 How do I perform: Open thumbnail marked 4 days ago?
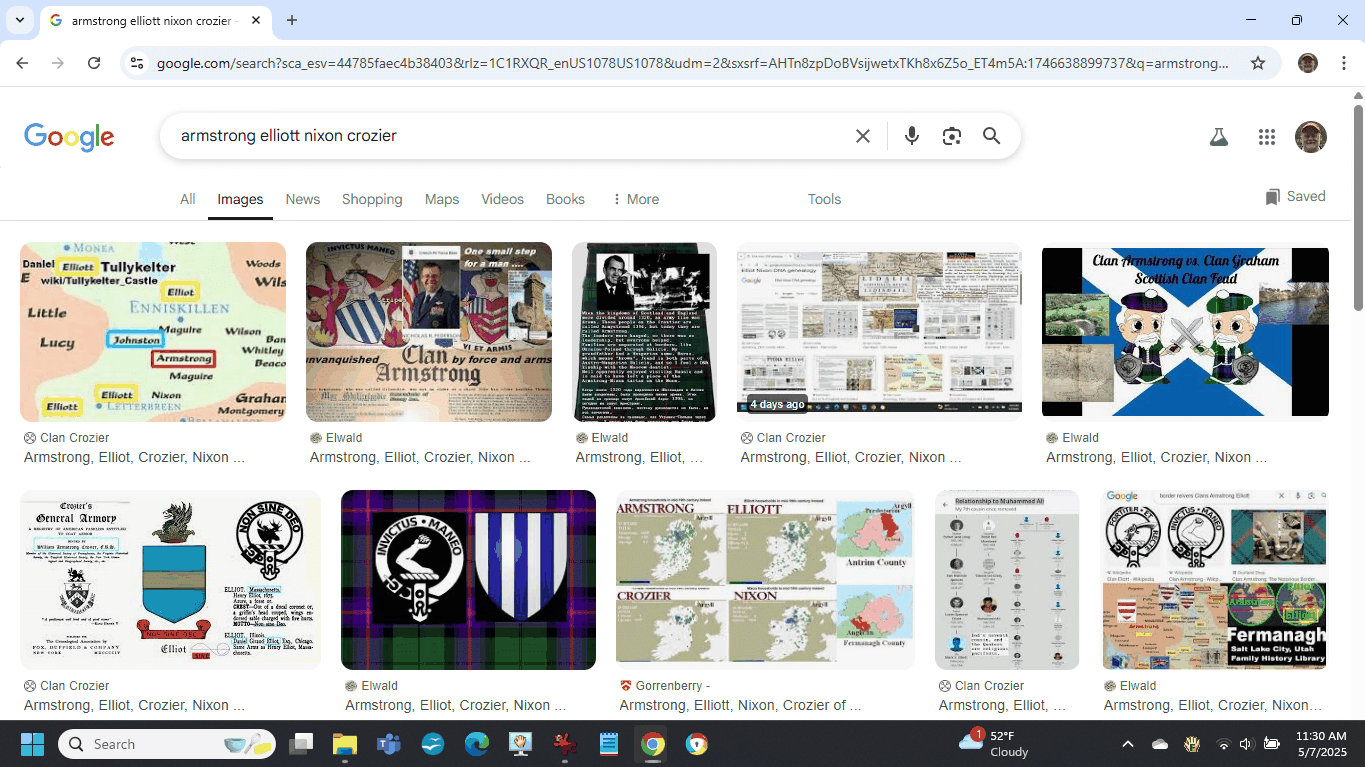(879, 332)
